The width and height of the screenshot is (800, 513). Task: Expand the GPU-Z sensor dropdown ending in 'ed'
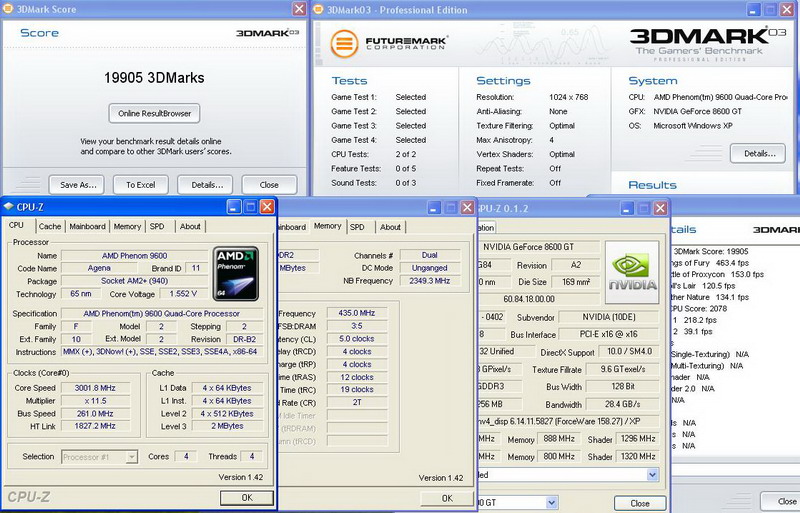tap(653, 475)
